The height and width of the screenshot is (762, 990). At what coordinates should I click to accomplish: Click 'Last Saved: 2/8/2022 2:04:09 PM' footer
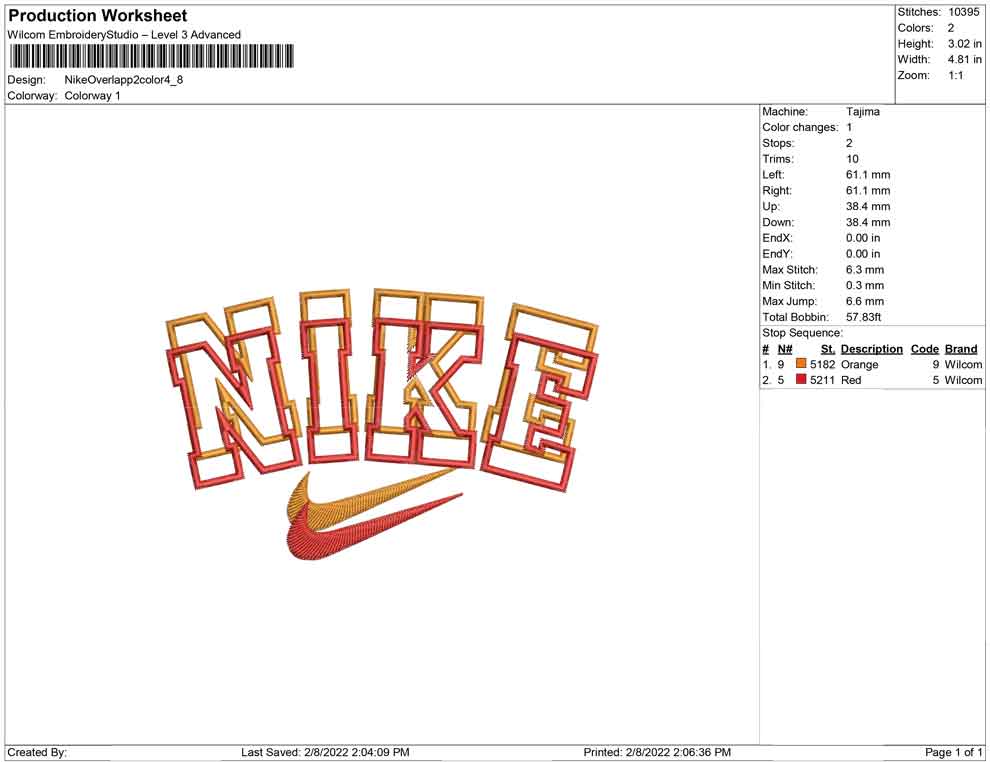click(x=325, y=752)
